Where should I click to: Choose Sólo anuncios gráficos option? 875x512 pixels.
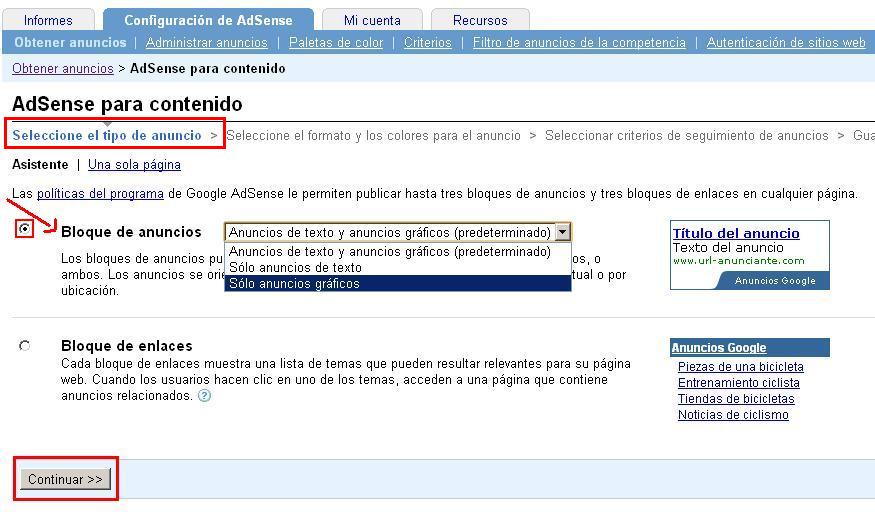click(397, 283)
